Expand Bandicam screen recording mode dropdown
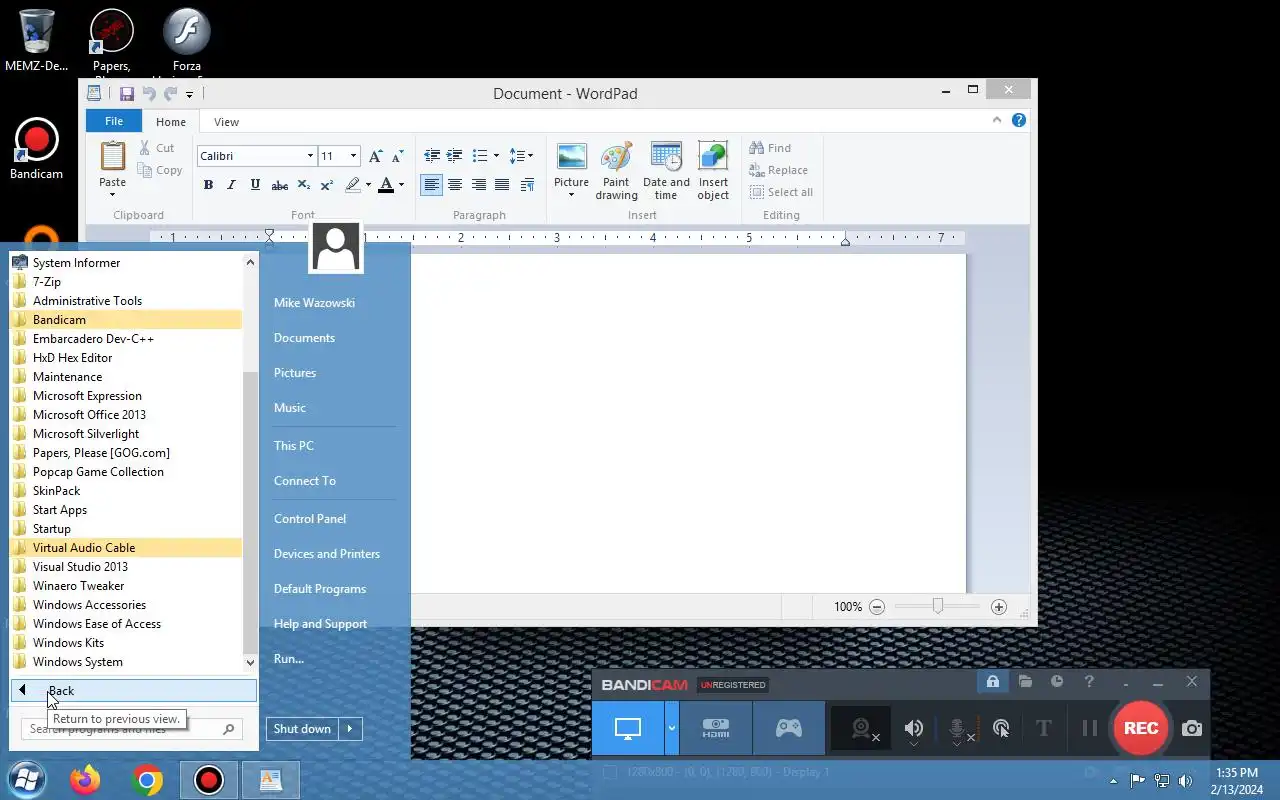Screen dimensions: 1280x800 [672, 728]
